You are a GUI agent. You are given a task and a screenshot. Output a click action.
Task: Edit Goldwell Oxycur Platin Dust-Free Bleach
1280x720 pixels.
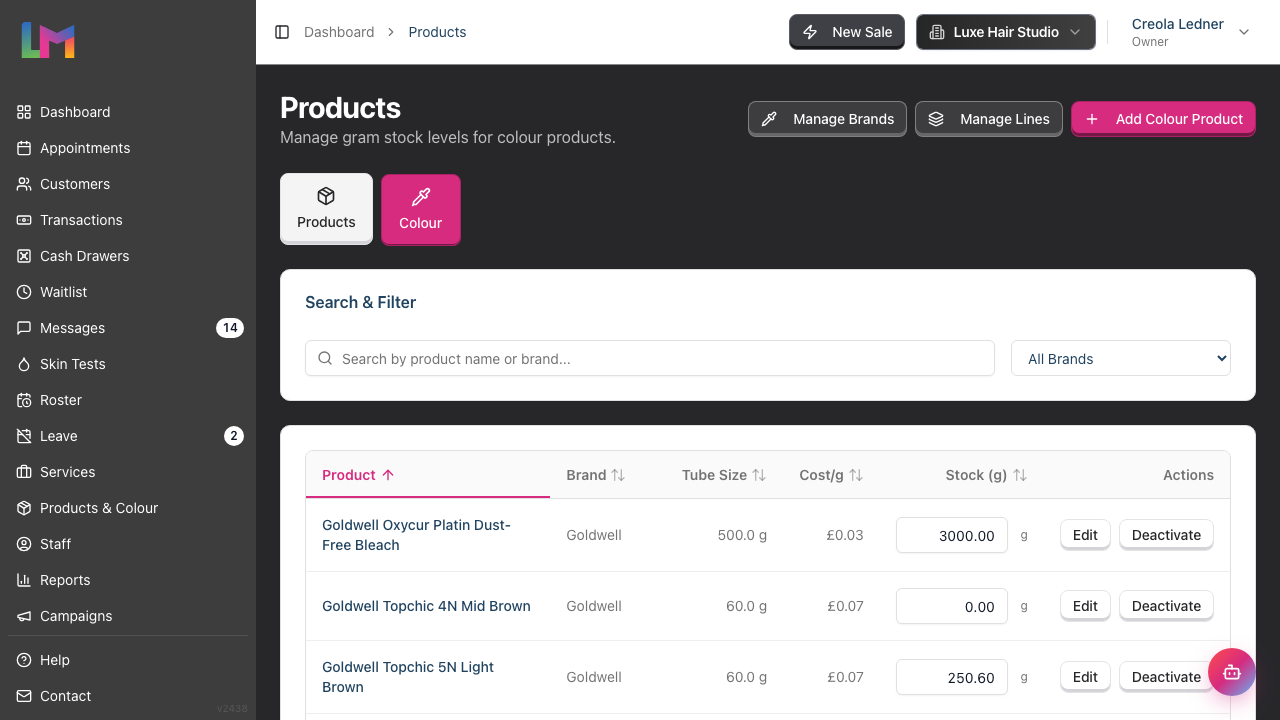click(1085, 535)
